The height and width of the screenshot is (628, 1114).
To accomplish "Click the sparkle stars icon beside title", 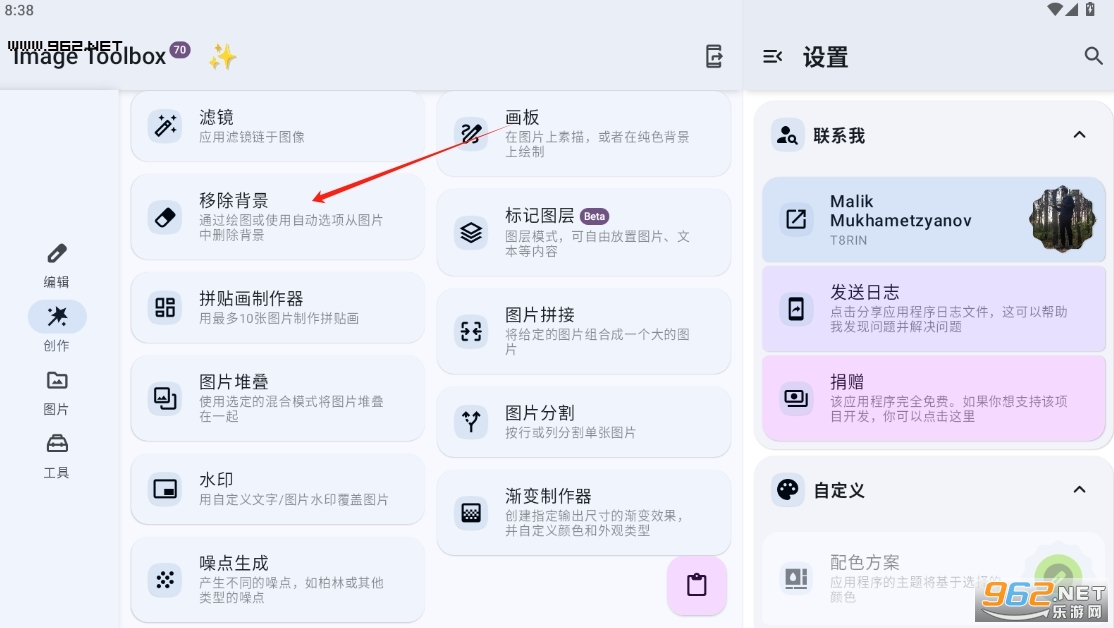I will (x=222, y=56).
